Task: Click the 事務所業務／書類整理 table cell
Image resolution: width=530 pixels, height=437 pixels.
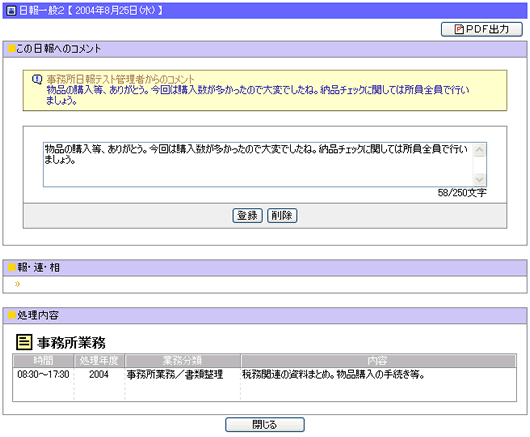Action: pos(175,374)
